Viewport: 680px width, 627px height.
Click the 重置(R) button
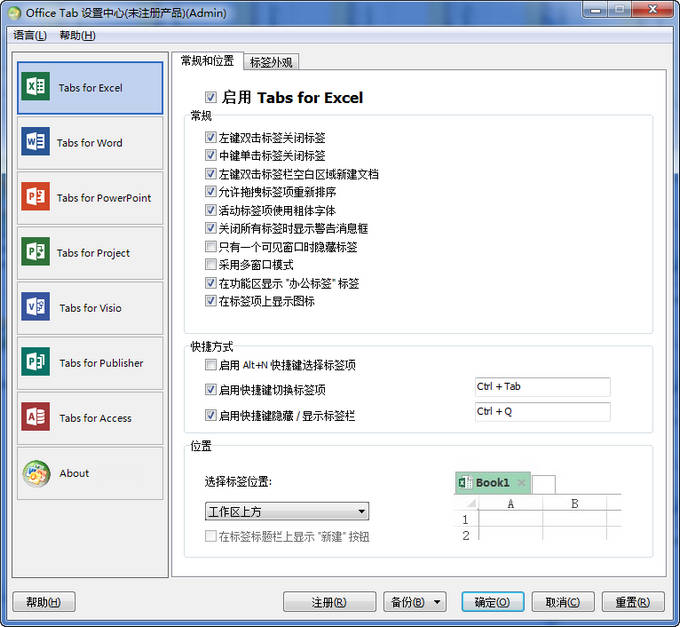tap(633, 602)
